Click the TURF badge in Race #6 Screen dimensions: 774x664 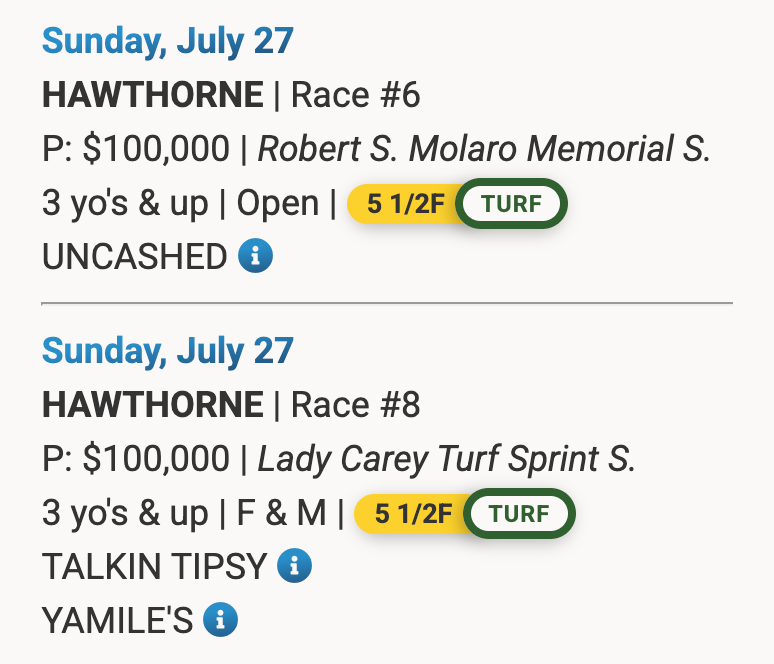(x=511, y=205)
